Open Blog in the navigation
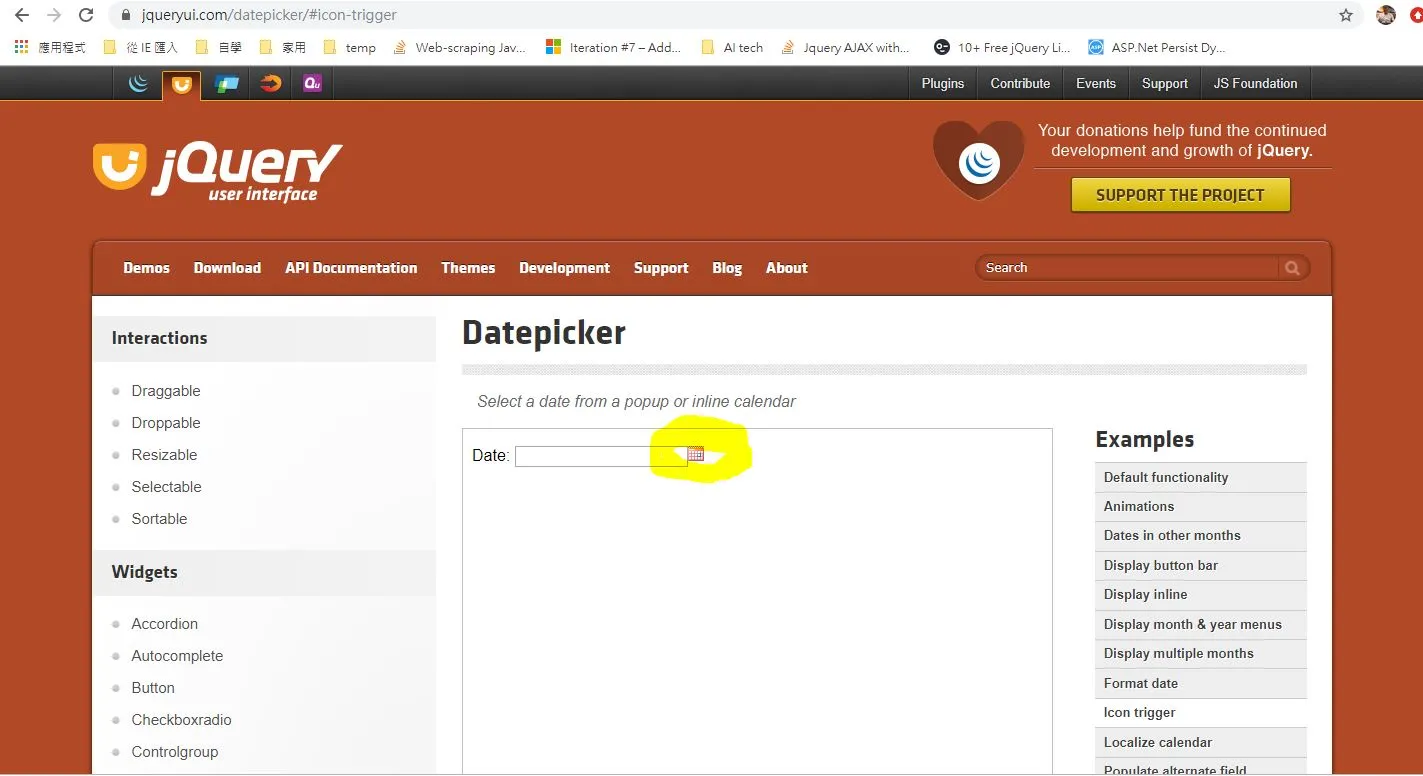This screenshot has height=776, width=1423. point(727,268)
